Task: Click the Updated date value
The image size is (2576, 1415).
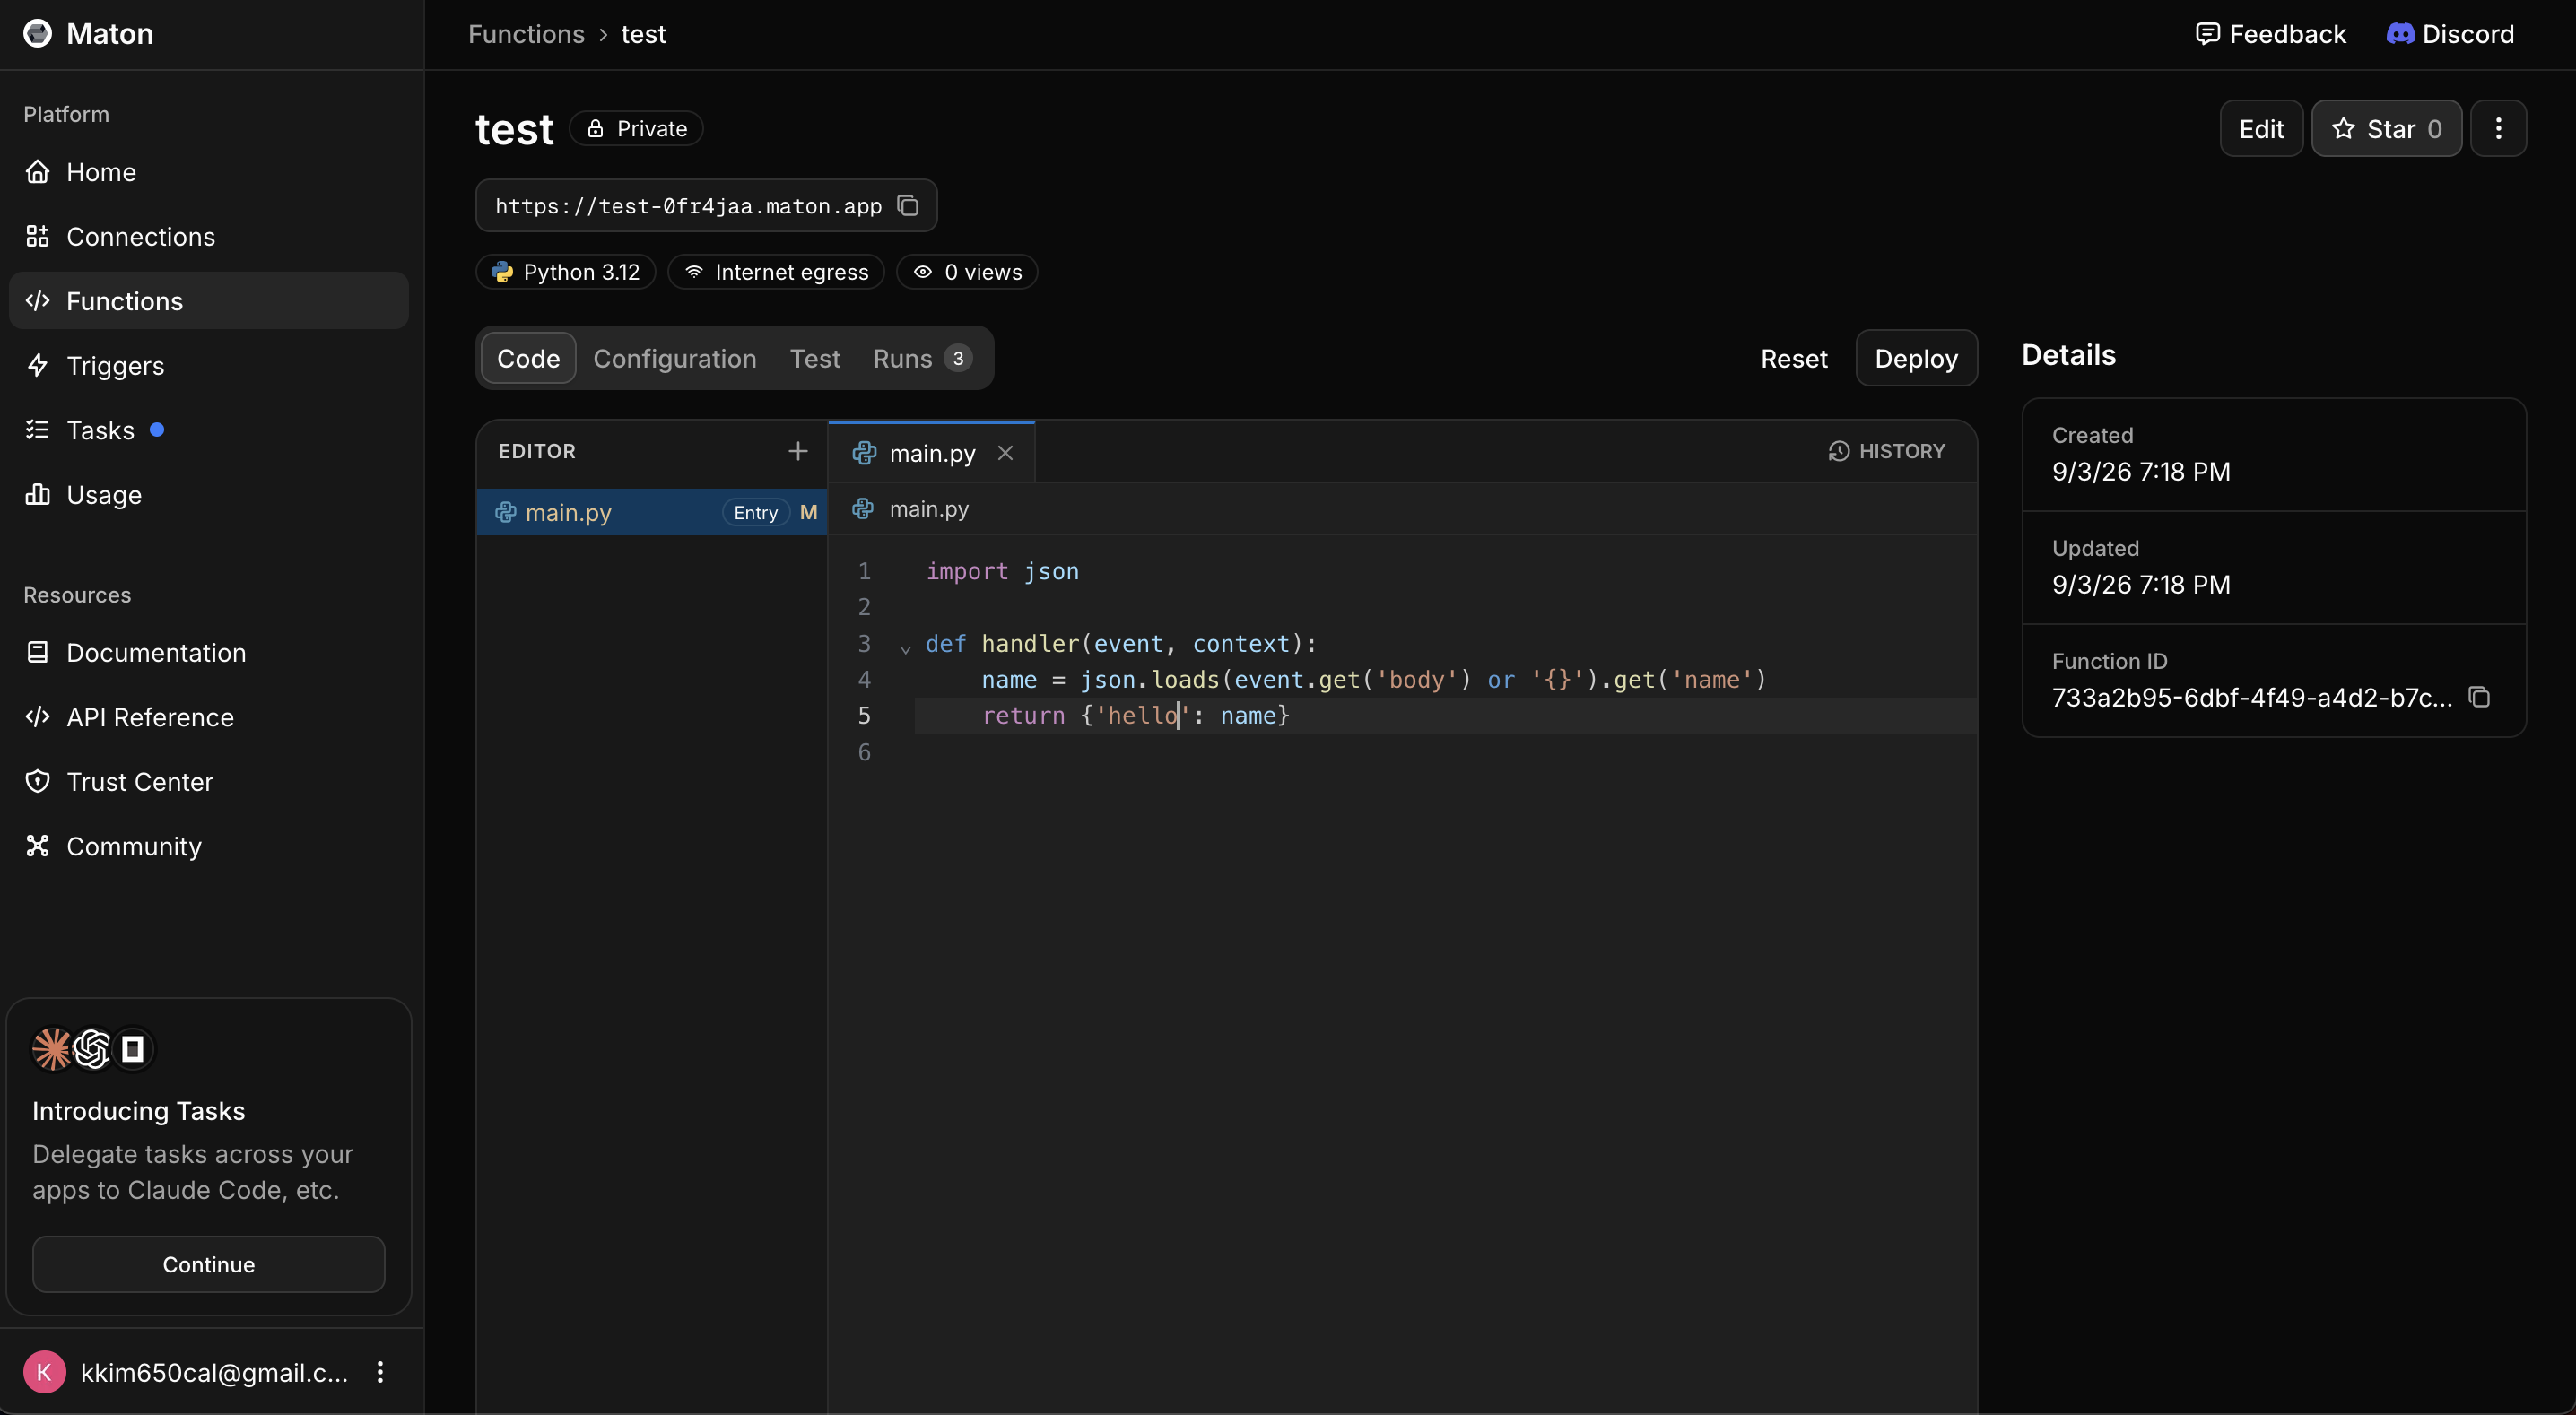Action: (x=2141, y=584)
